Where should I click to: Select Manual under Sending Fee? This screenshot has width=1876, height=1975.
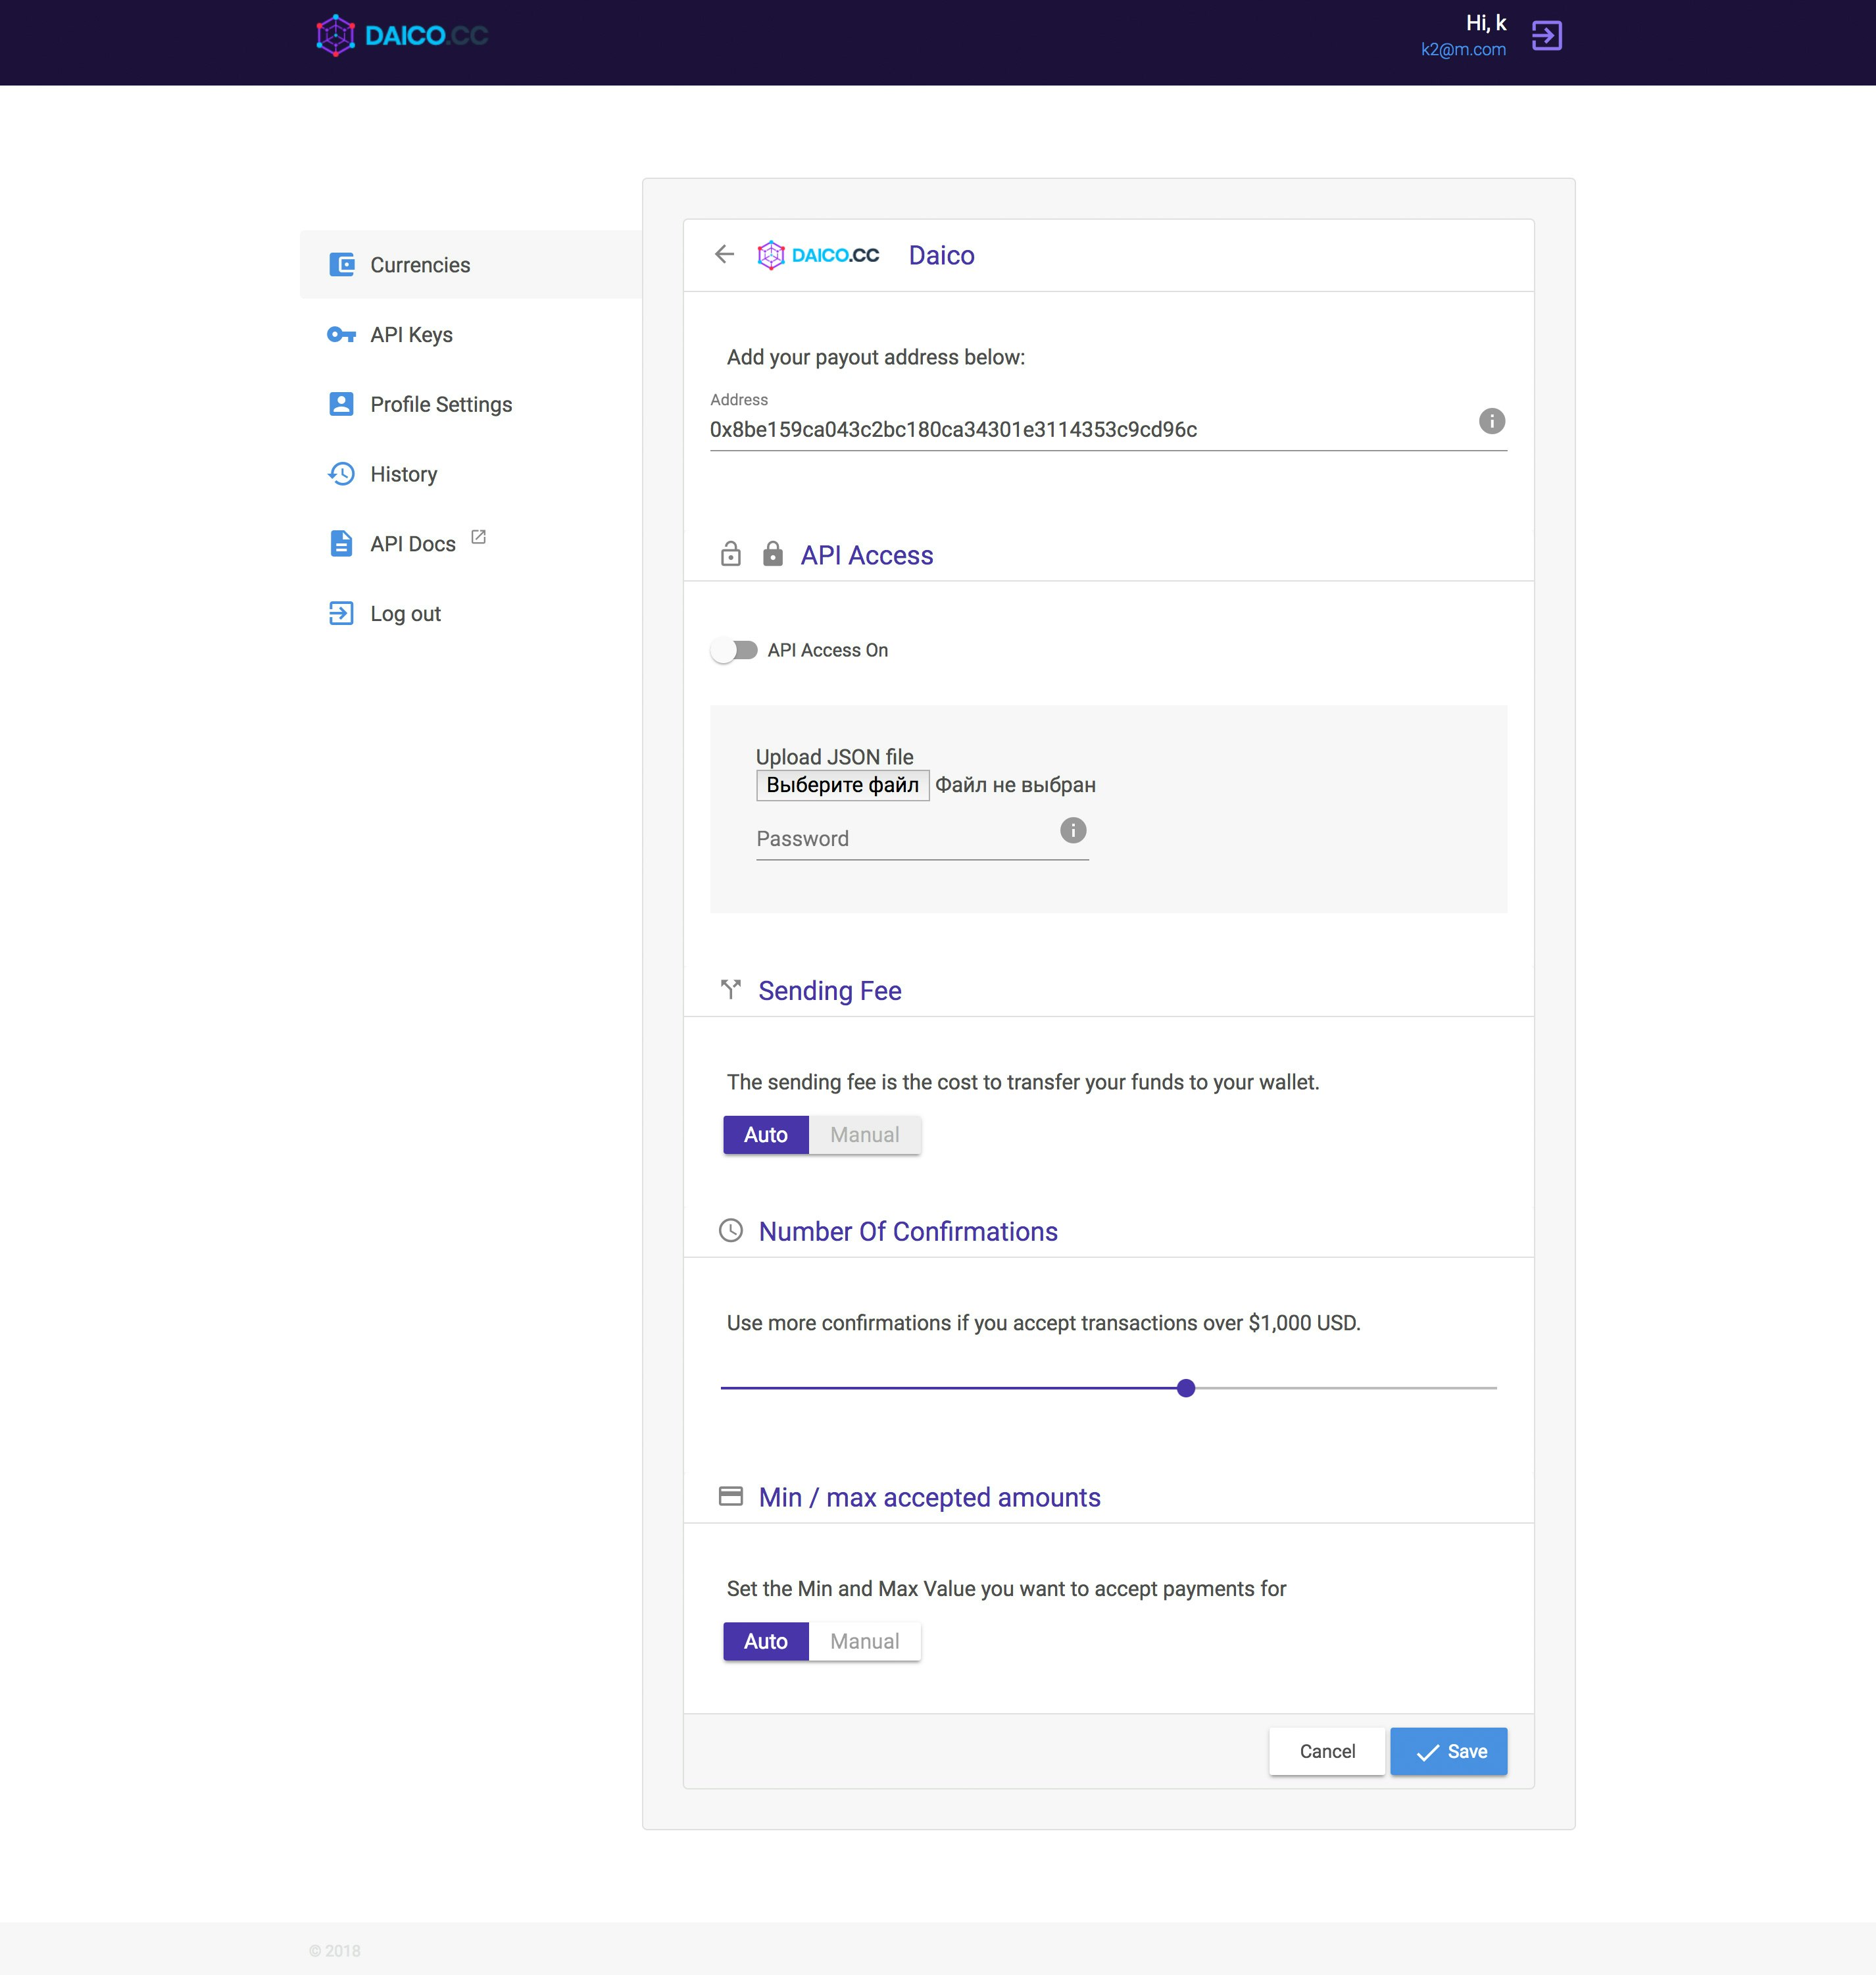pyautogui.click(x=864, y=1134)
